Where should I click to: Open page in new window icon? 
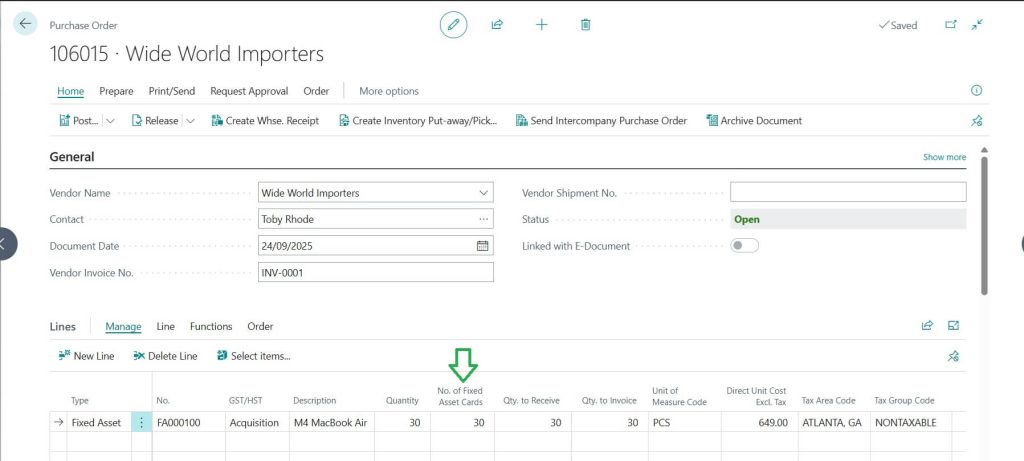951,25
